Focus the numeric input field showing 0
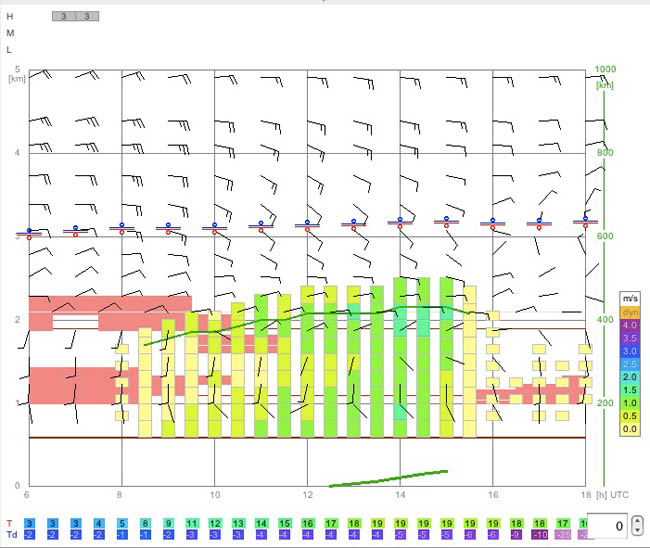This screenshot has width=650, height=548. (x=607, y=526)
